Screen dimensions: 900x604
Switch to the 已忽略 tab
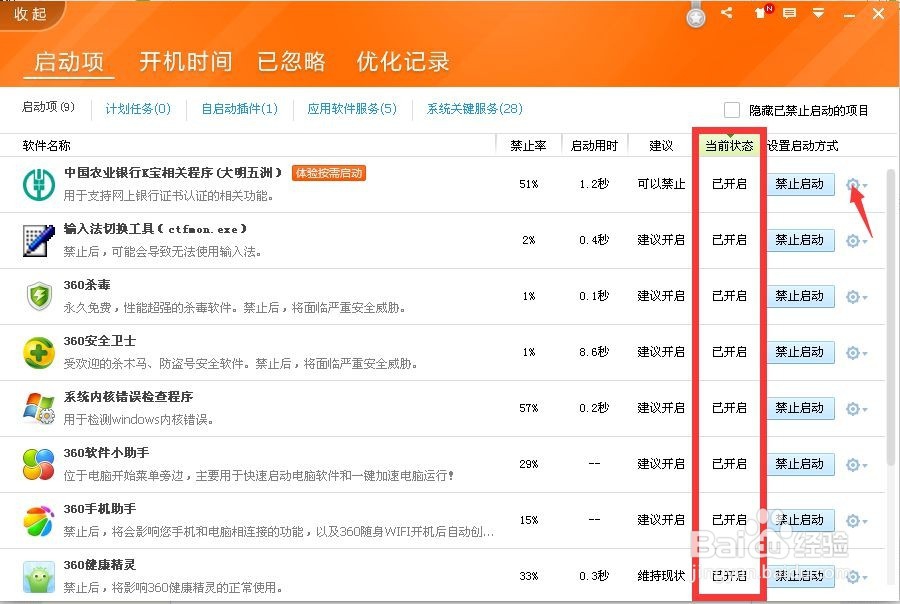[292, 61]
